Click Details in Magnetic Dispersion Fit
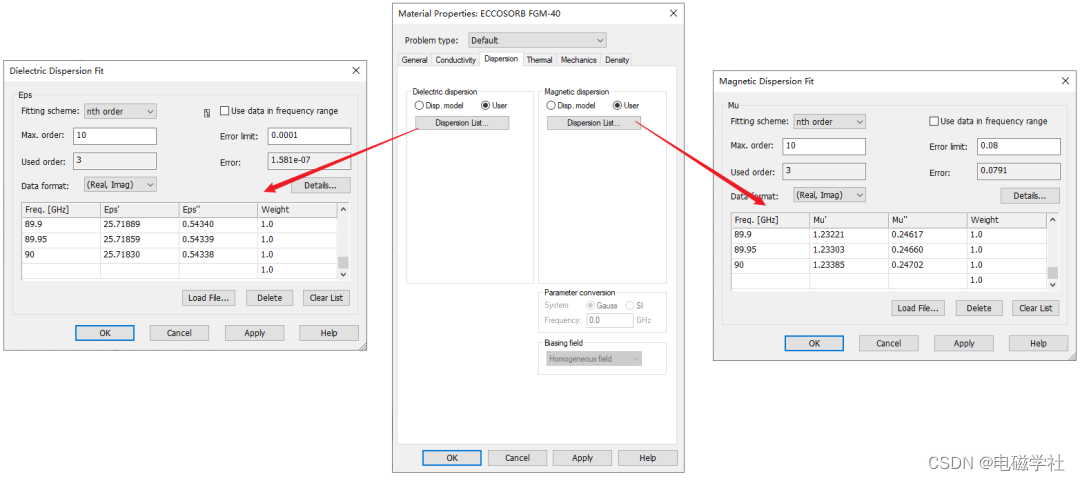Image resolution: width=1080 pixels, height=481 pixels. (x=1030, y=196)
